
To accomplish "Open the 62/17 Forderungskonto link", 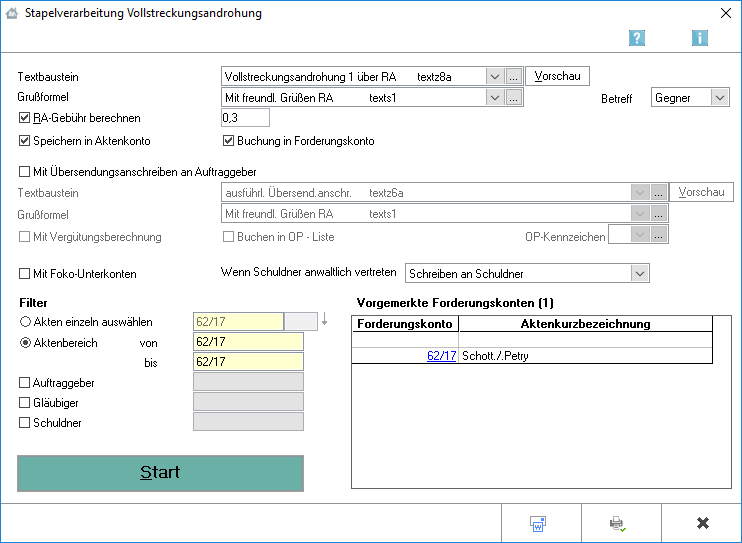I will tap(442, 356).
